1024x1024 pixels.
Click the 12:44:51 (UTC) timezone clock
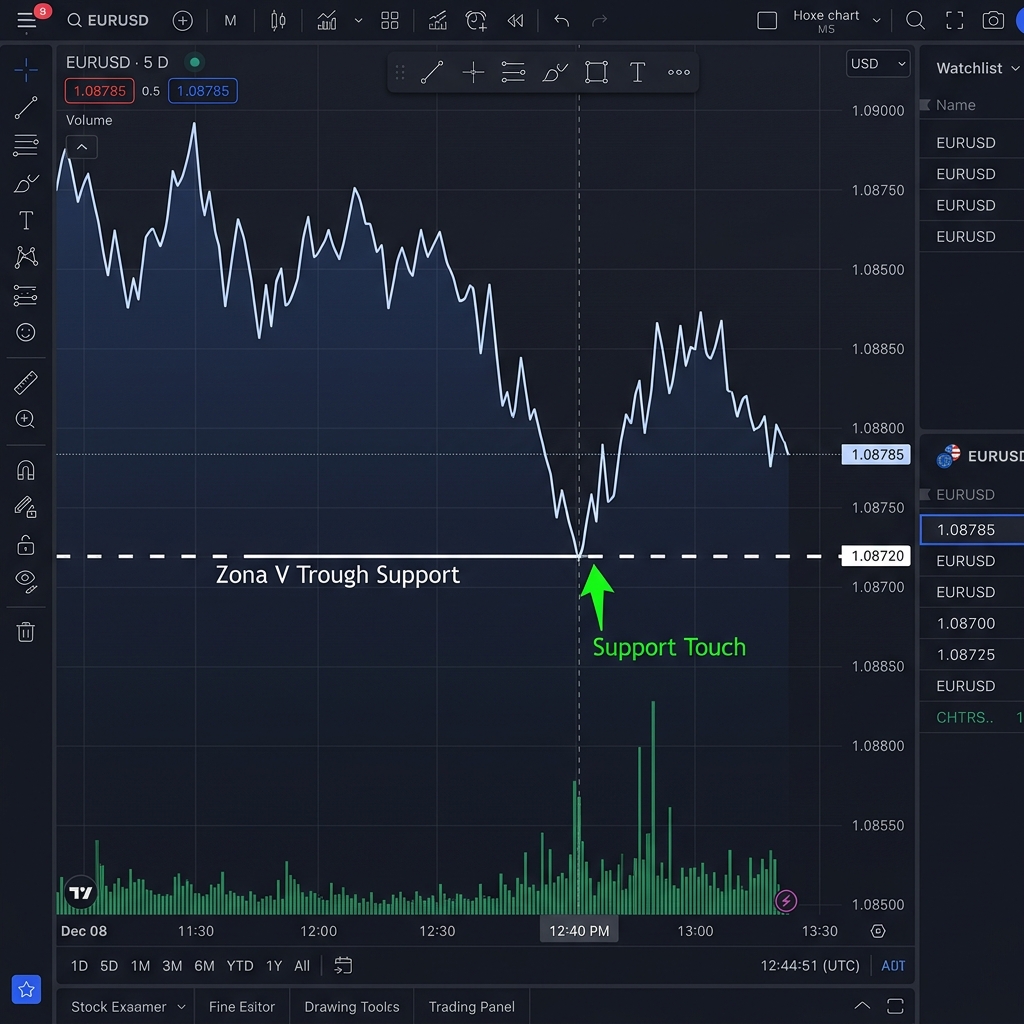tap(810, 966)
